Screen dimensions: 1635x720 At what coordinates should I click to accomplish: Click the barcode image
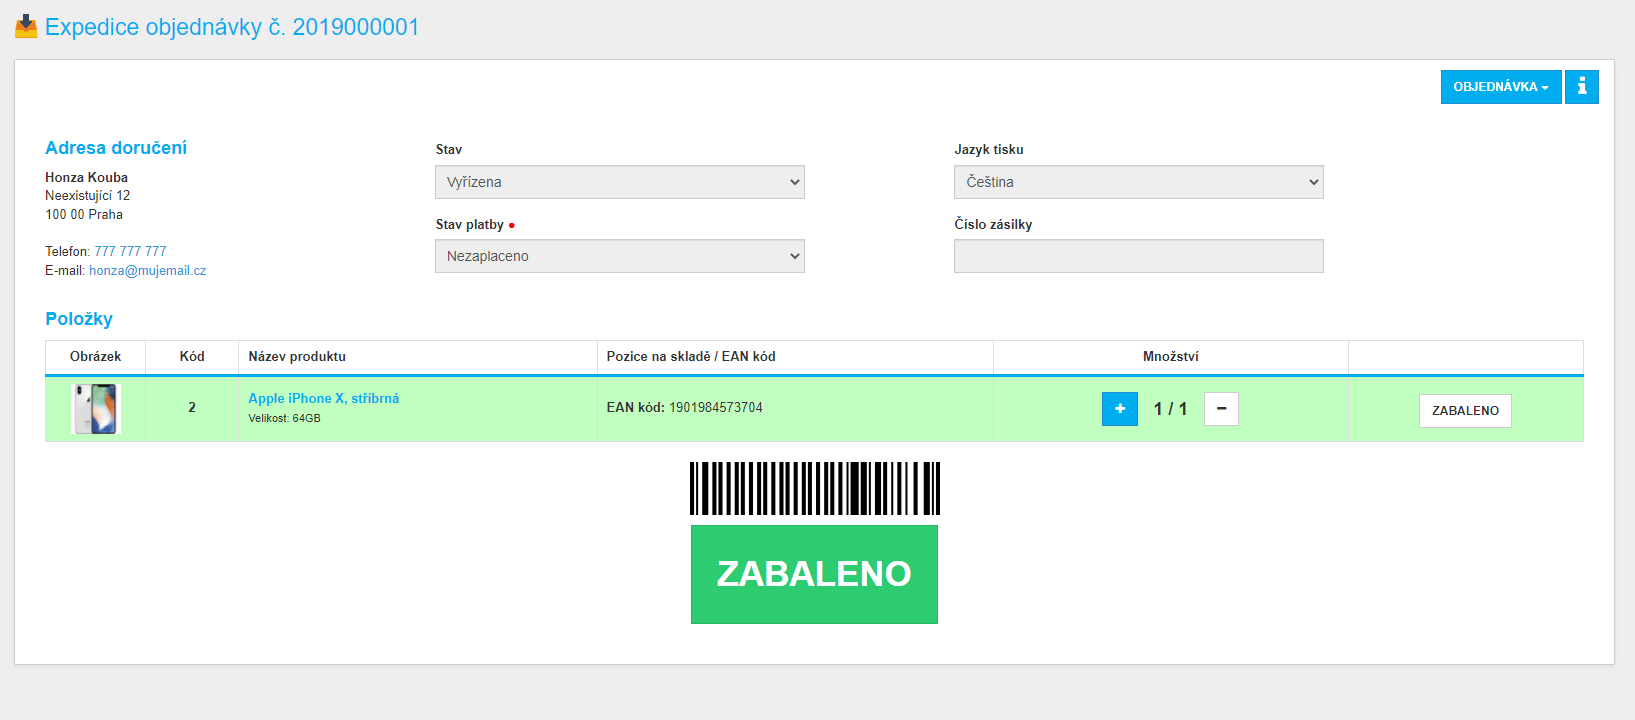815,488
